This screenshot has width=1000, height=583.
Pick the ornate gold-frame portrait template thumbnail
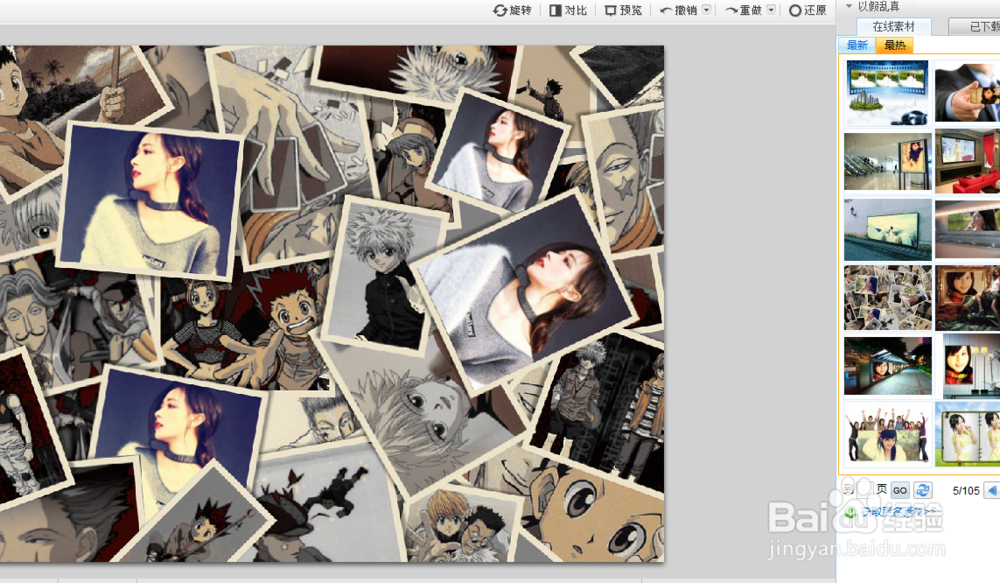(967, 298)
